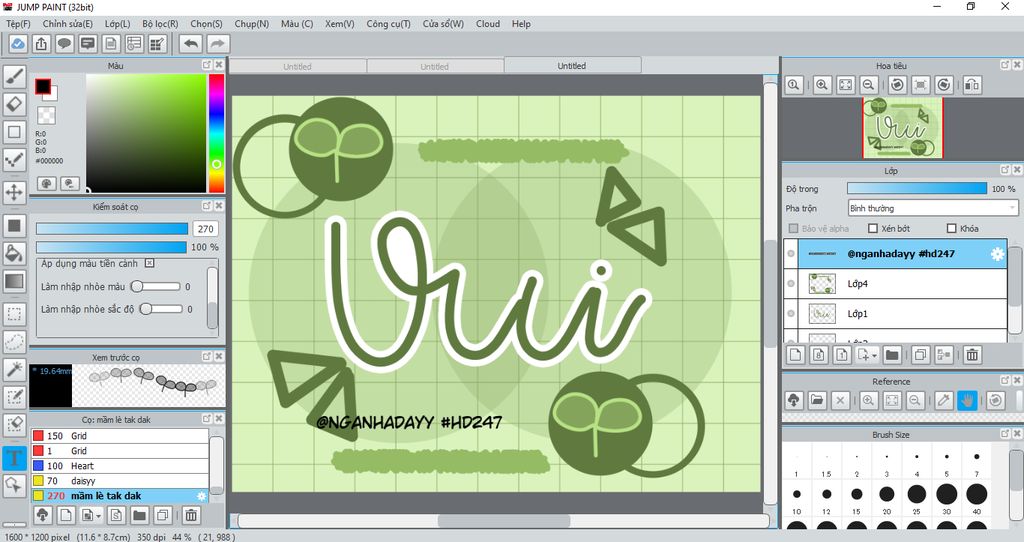Image resolution: width=1024 pixels, height=542 pixels.
Task: Toggle the Khóa lock checkbox
Action: coord(952,228)
